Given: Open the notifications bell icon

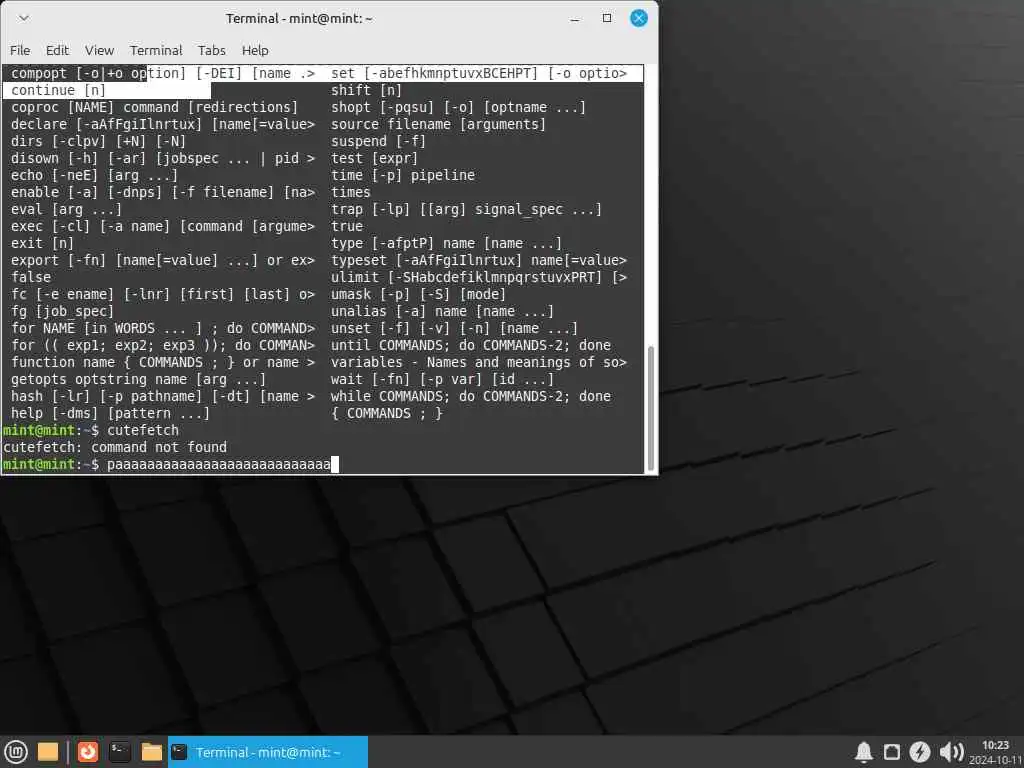Looking at the screenshot, I should coord(864,752).
